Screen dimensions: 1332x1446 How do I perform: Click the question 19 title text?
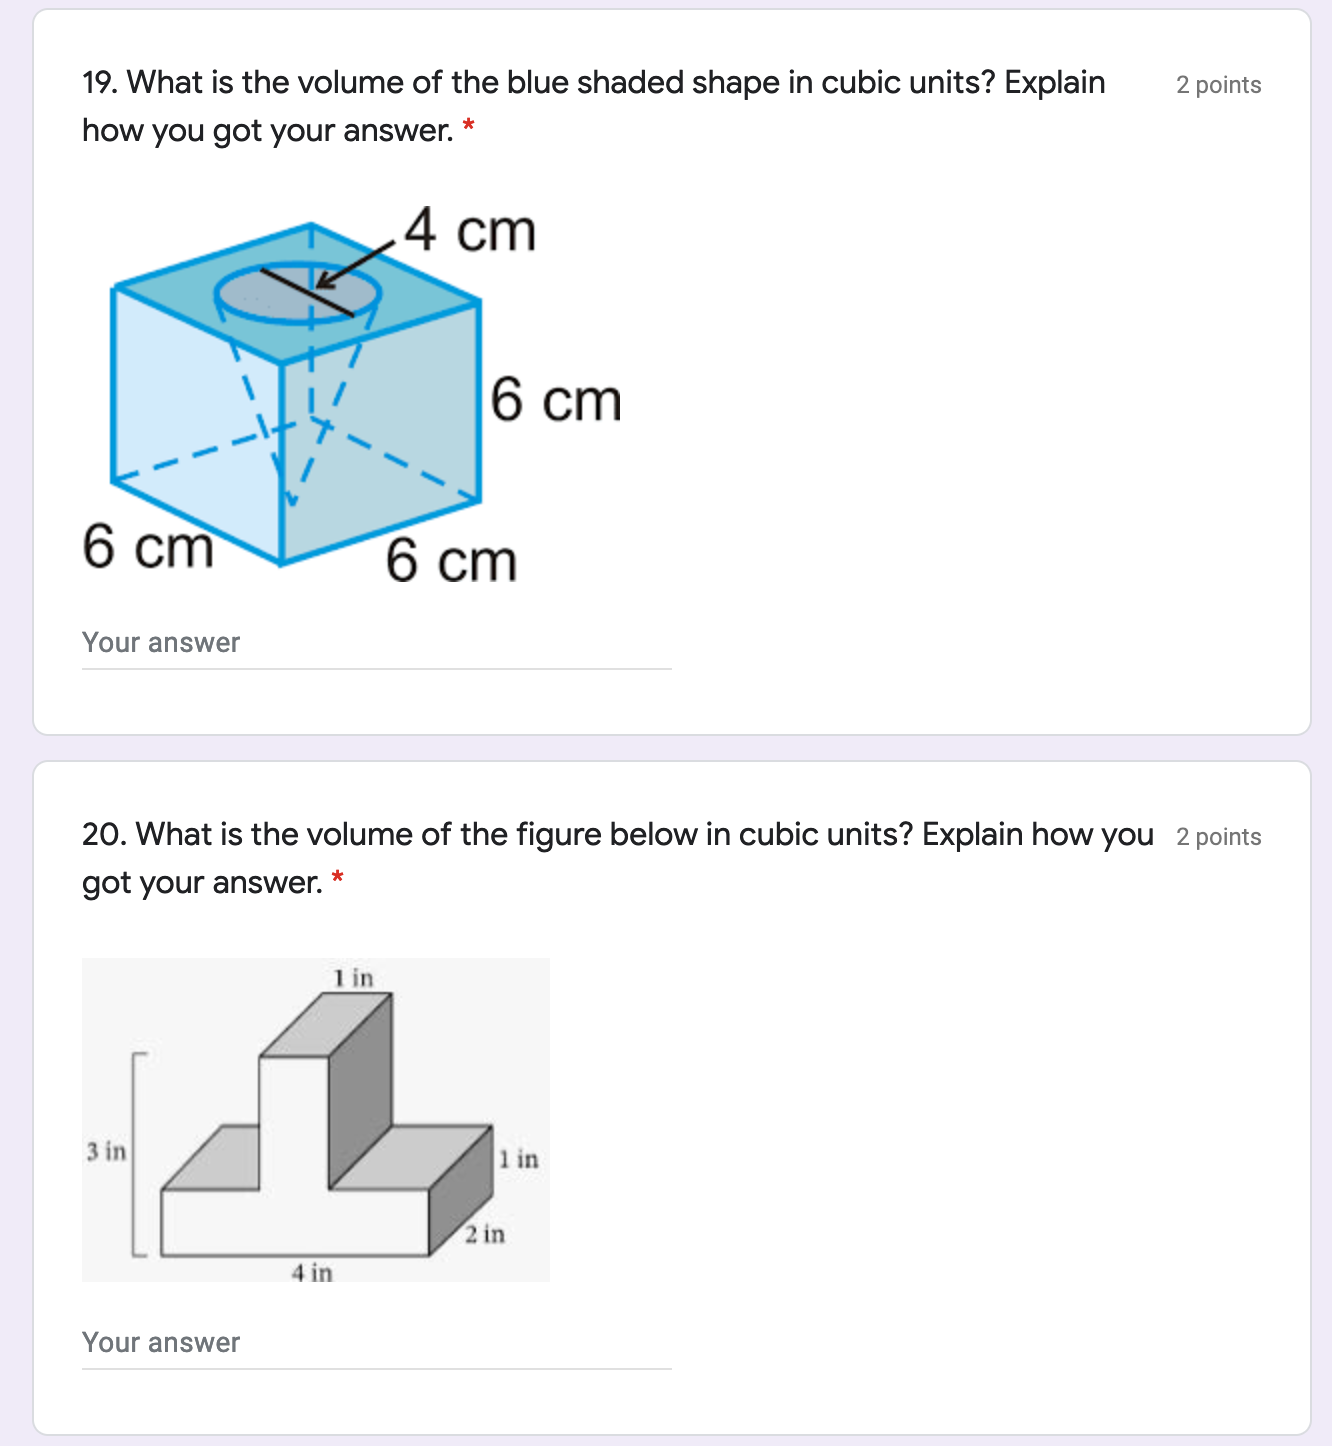594,106
